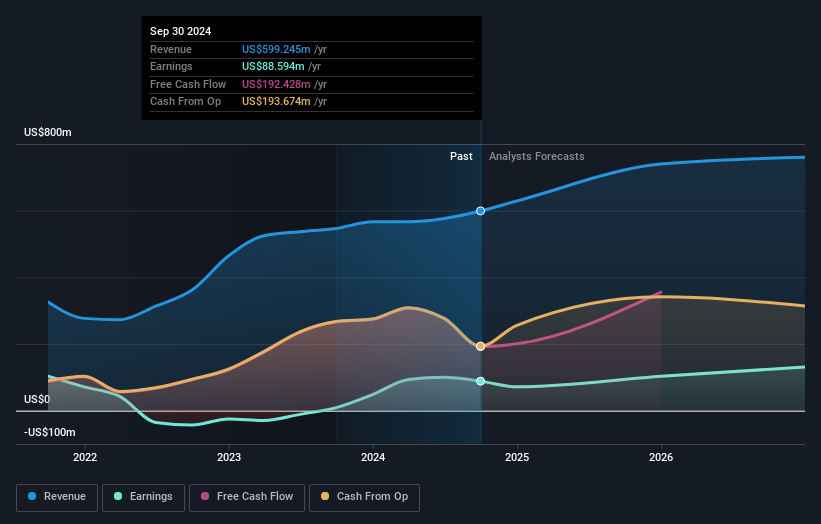Click the Earnings row label in tooltip
Viewport: 821px width, 524px height.
(x=171, y=66)
